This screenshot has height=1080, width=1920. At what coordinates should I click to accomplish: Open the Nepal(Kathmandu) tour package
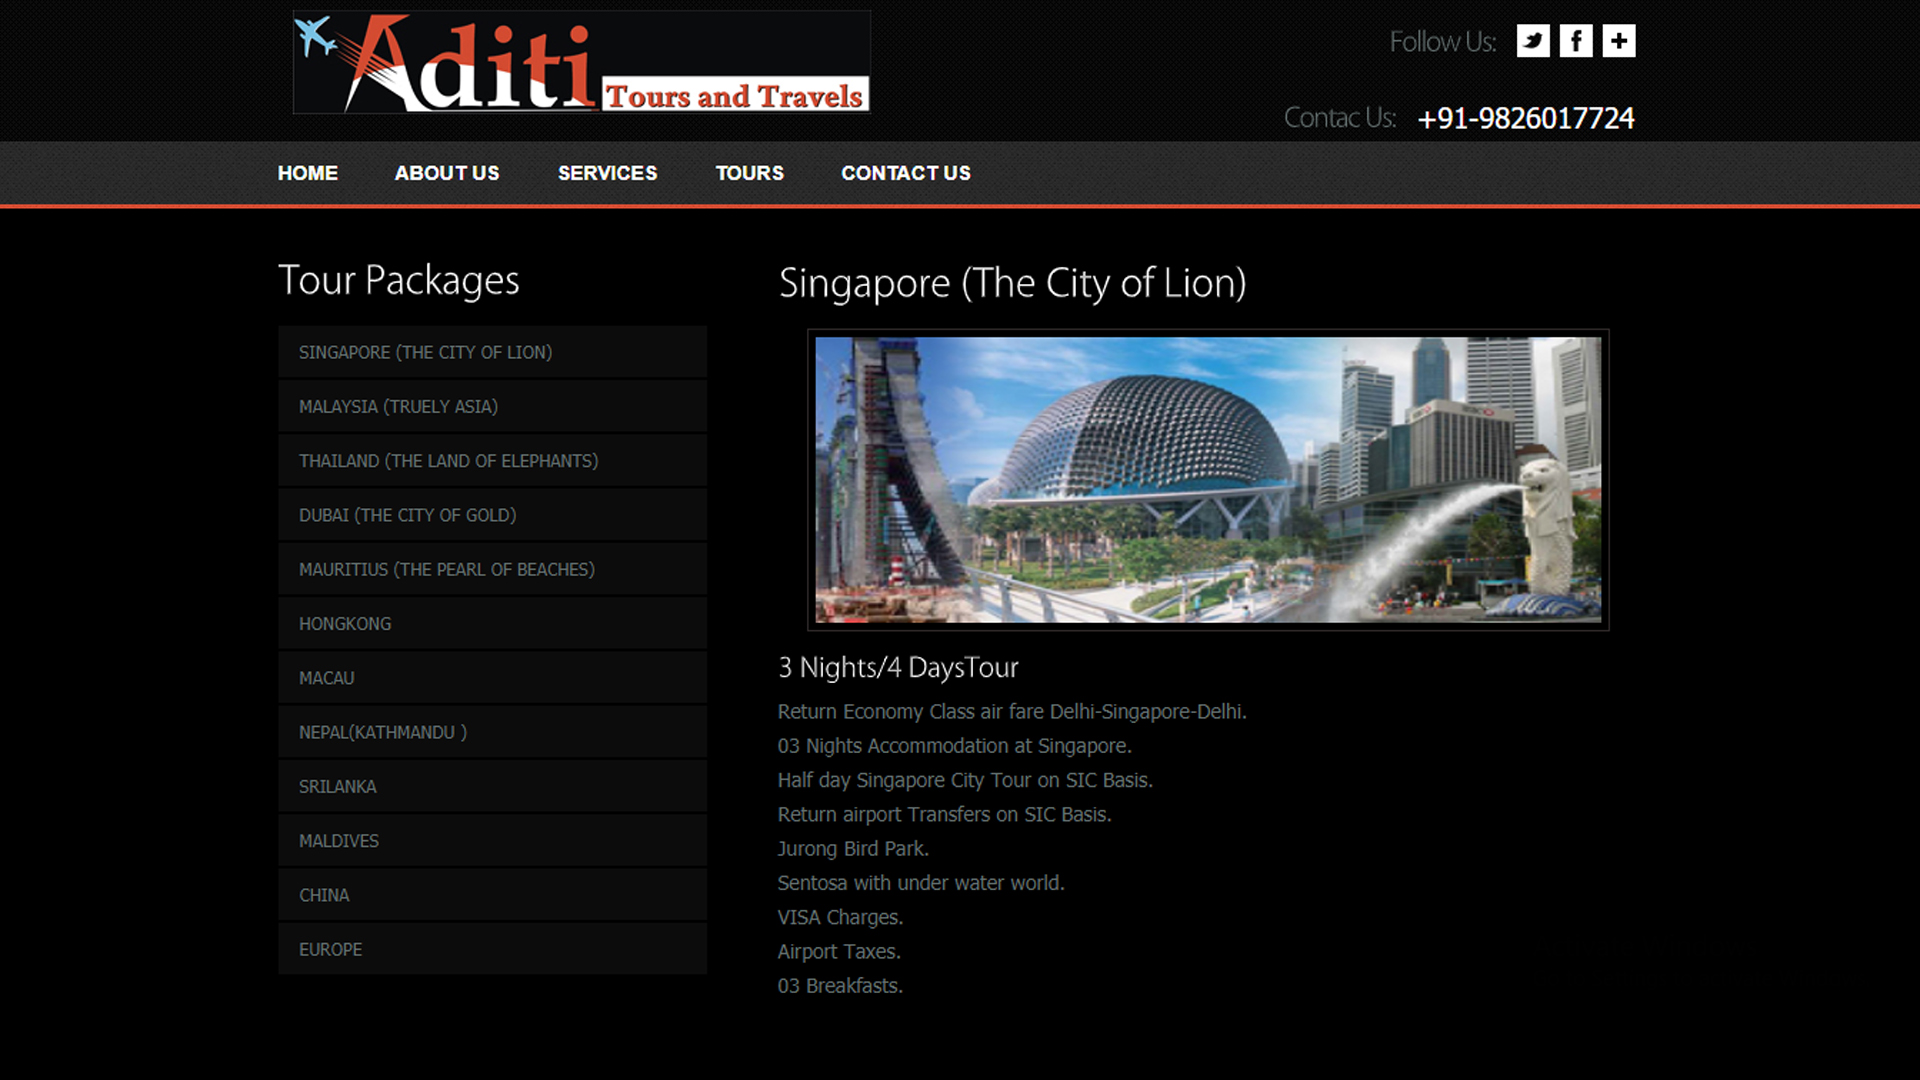[492, 732]
